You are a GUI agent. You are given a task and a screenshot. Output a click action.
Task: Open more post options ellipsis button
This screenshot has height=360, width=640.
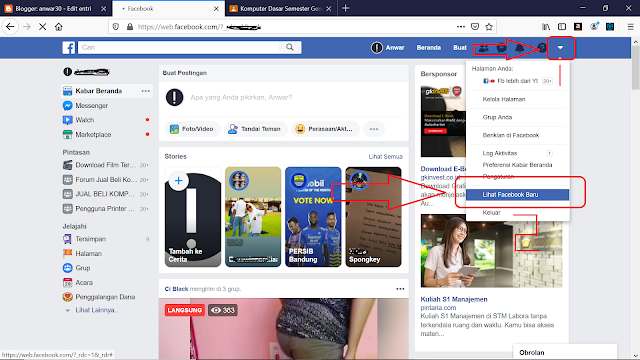(374, 129)
